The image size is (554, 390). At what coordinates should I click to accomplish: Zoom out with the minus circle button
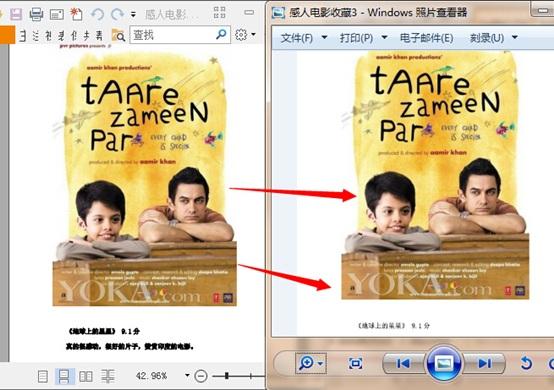201,376
